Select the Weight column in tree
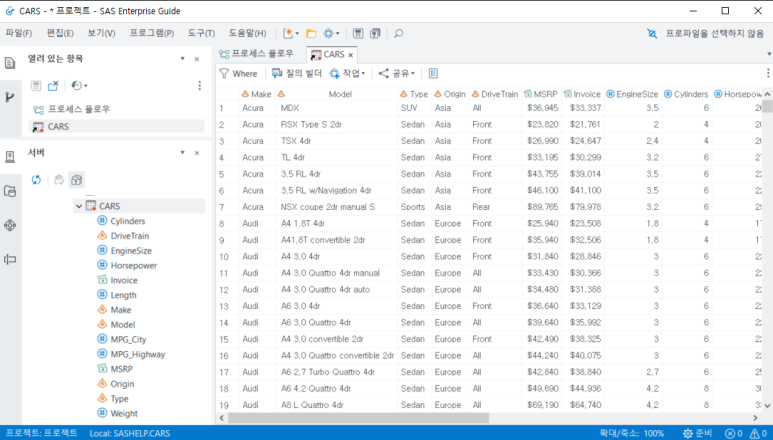 tap(124, 413)
